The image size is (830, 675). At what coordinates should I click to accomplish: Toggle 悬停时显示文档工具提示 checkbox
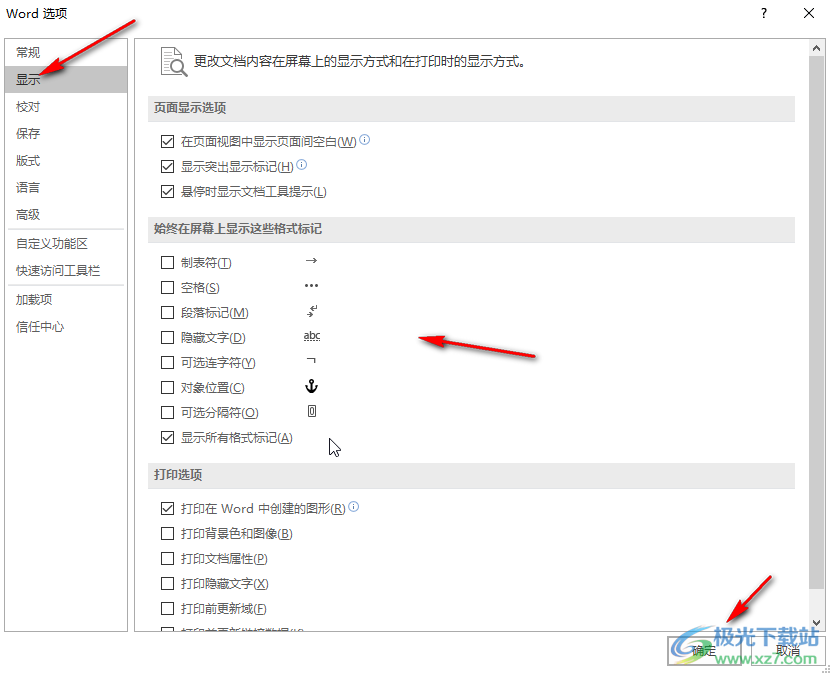click(167, 192)
